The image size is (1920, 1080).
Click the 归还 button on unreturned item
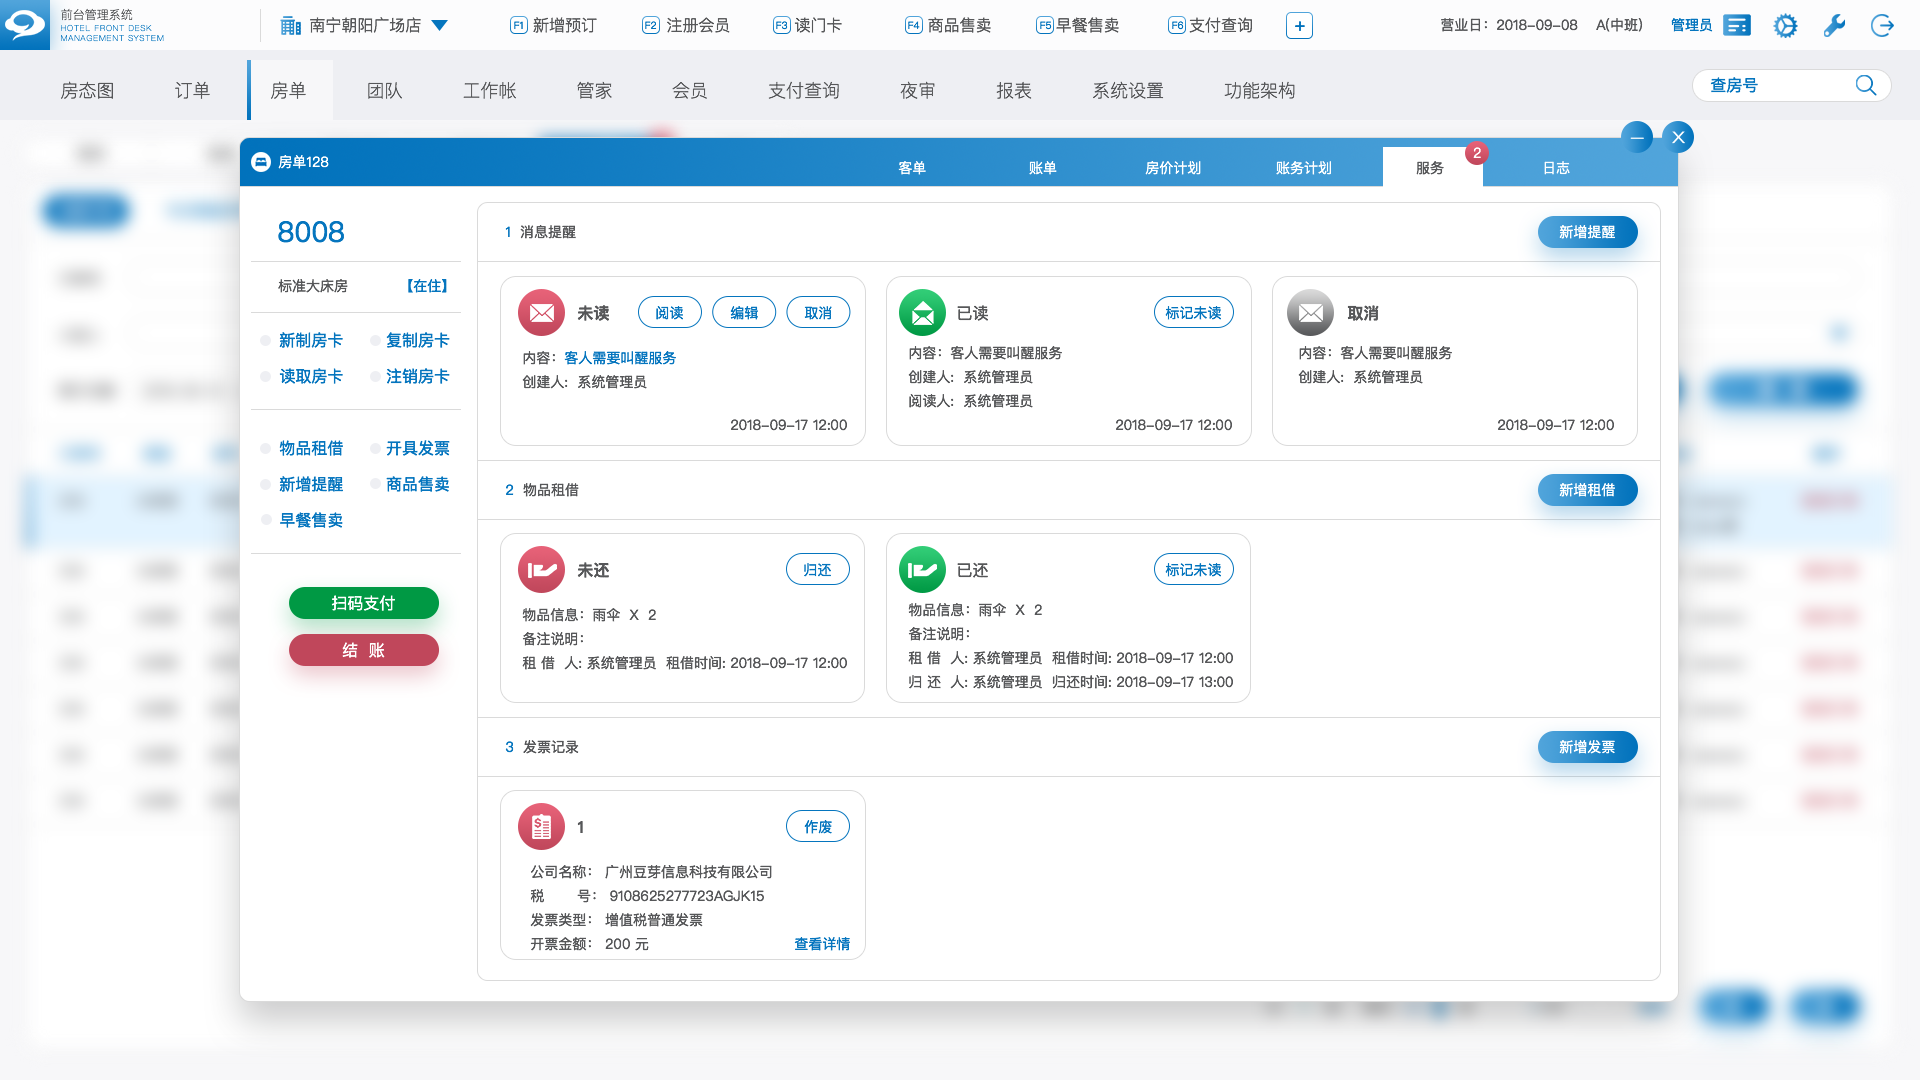[817, 570]
